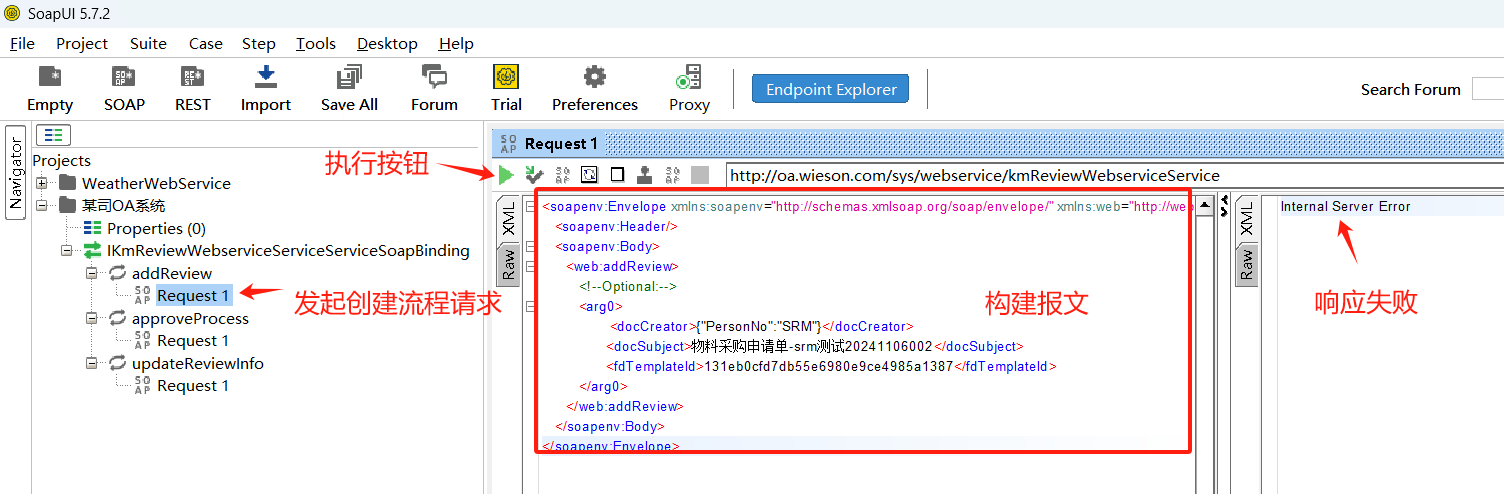The image size is (1504, 494).
Task: Click the docCreator line in XML
Action: 761,326
